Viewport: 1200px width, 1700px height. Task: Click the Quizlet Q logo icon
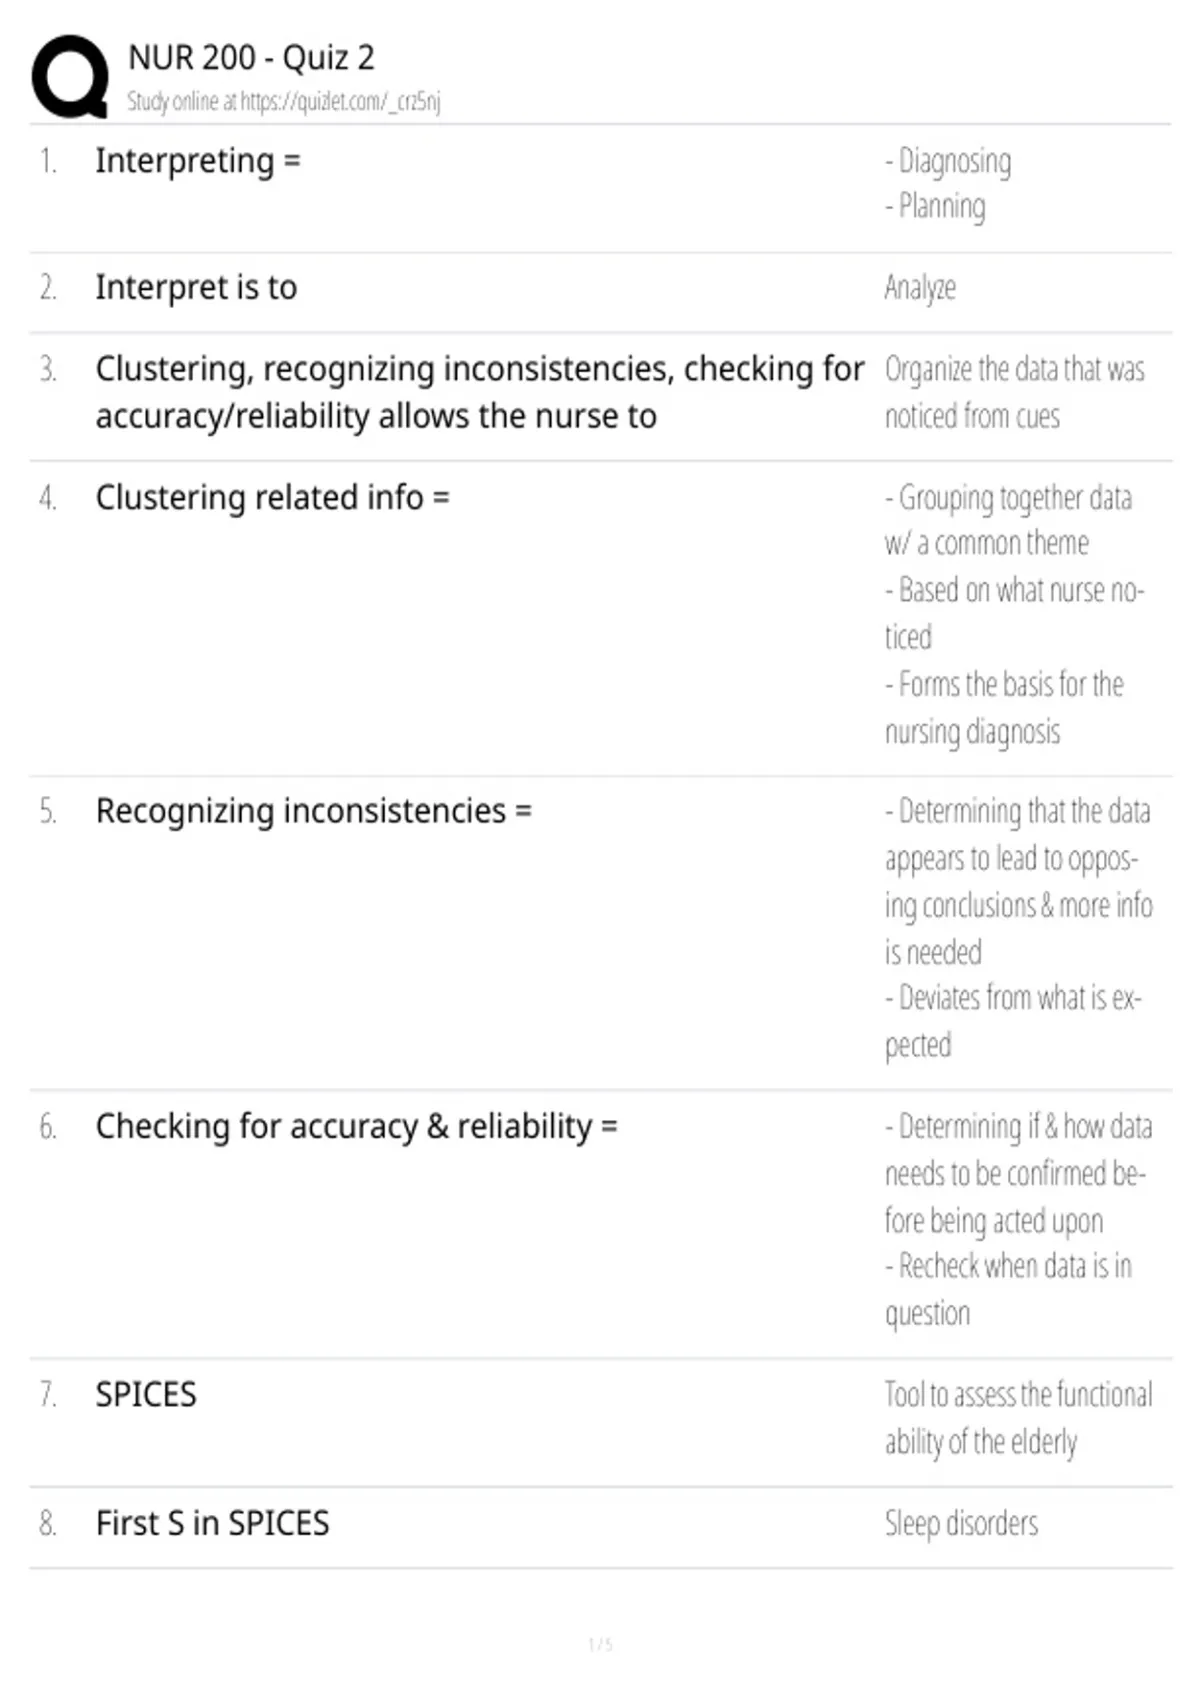(70, 77)
